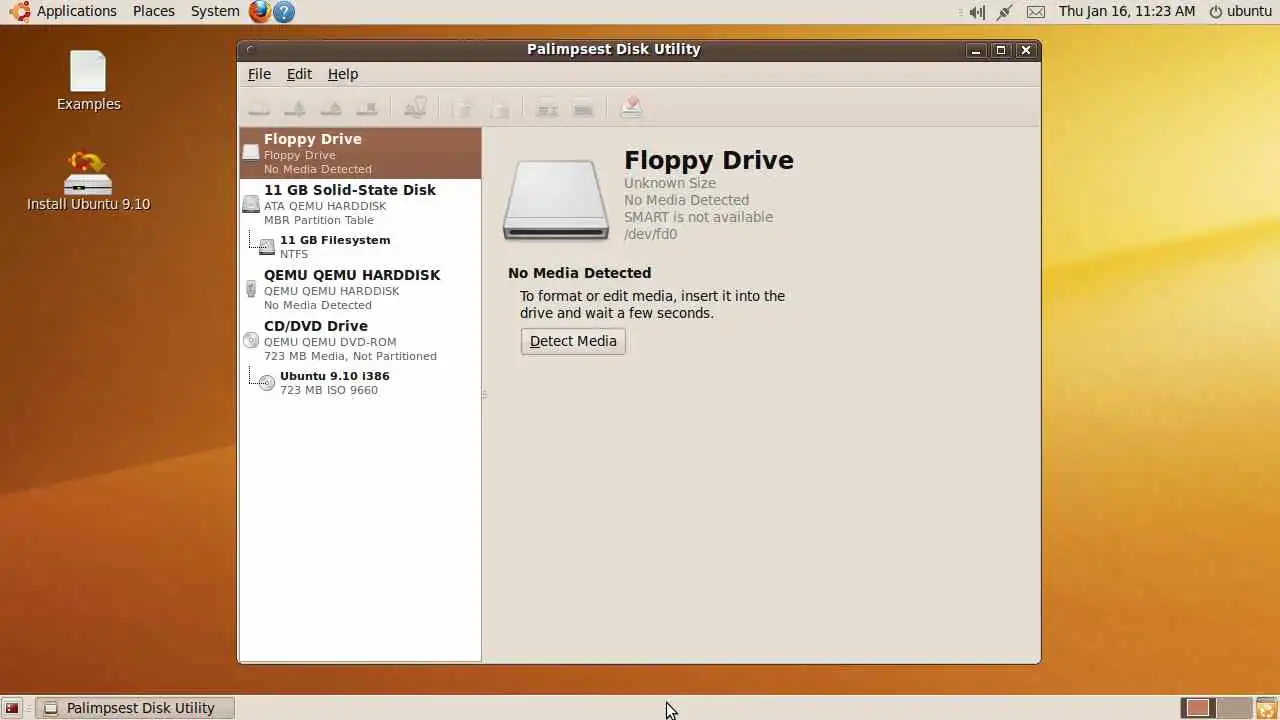
Task: Click the Install Ubuntu 9.10 desktop icon
Action: click(88, 181)
